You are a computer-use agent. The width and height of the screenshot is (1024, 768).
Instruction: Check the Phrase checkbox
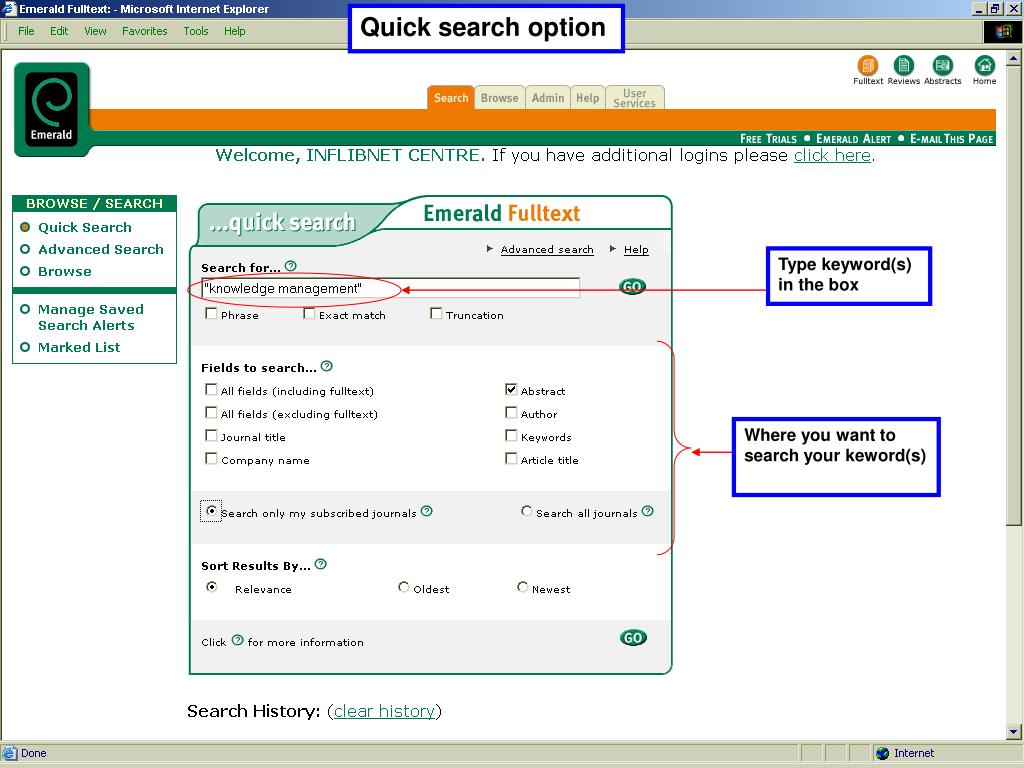click(211, 313)
